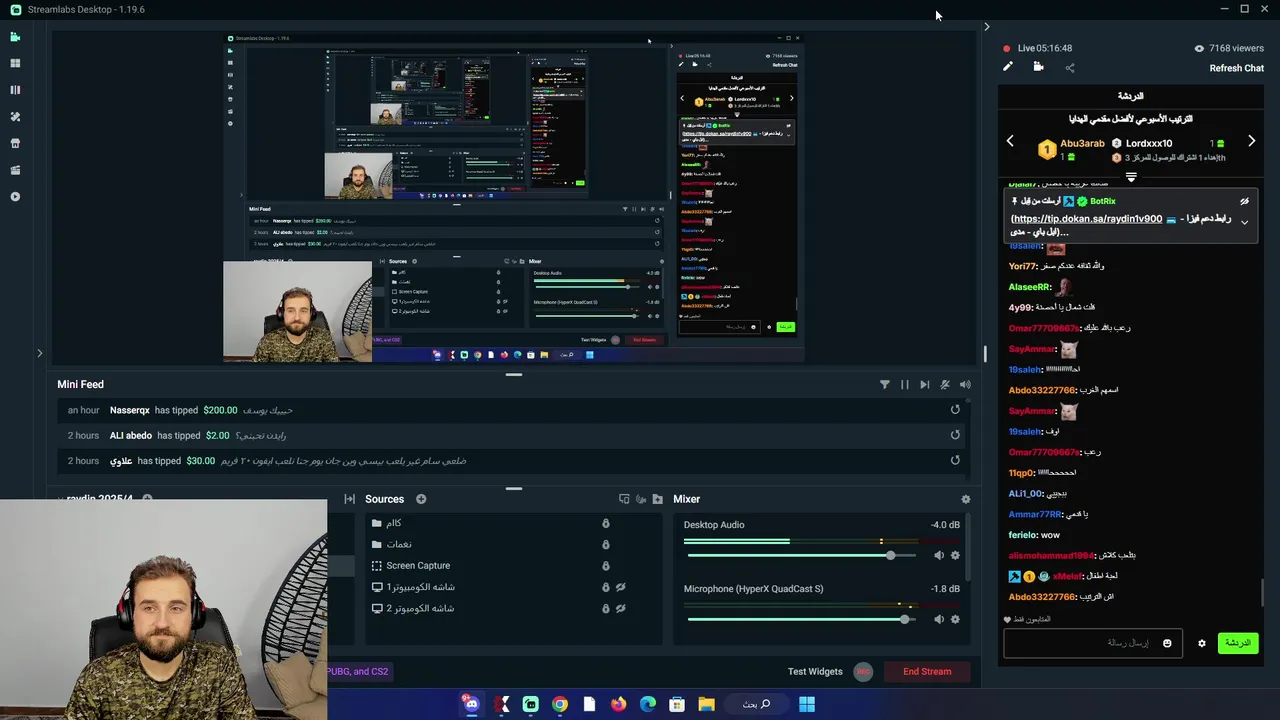Open the Studio tools icon in sidebar
Viewport: 1280px width, 720px height.
pyautogui.click(x=15, y=117)
